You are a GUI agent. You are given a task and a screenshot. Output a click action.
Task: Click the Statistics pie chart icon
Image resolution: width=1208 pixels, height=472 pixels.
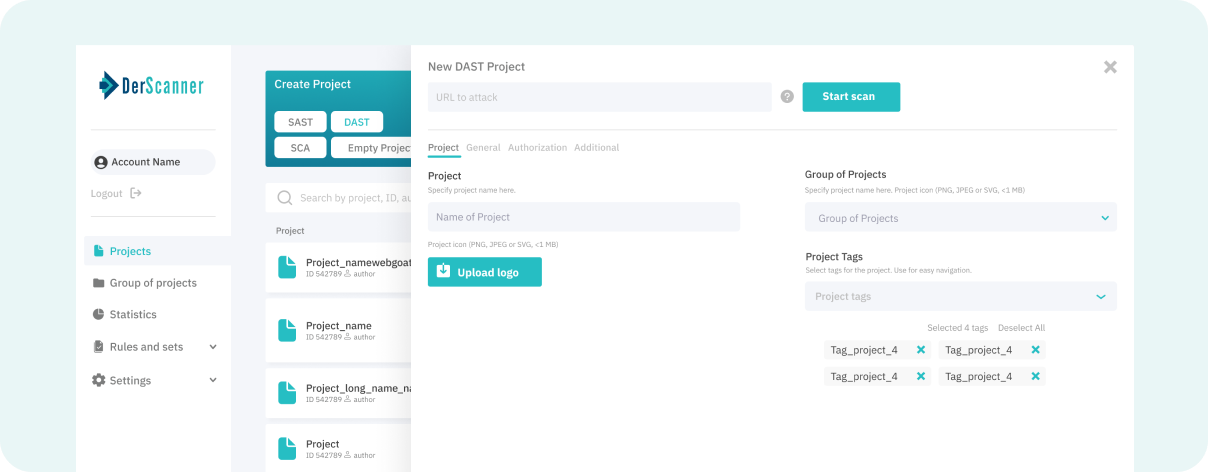click(99, 314)
